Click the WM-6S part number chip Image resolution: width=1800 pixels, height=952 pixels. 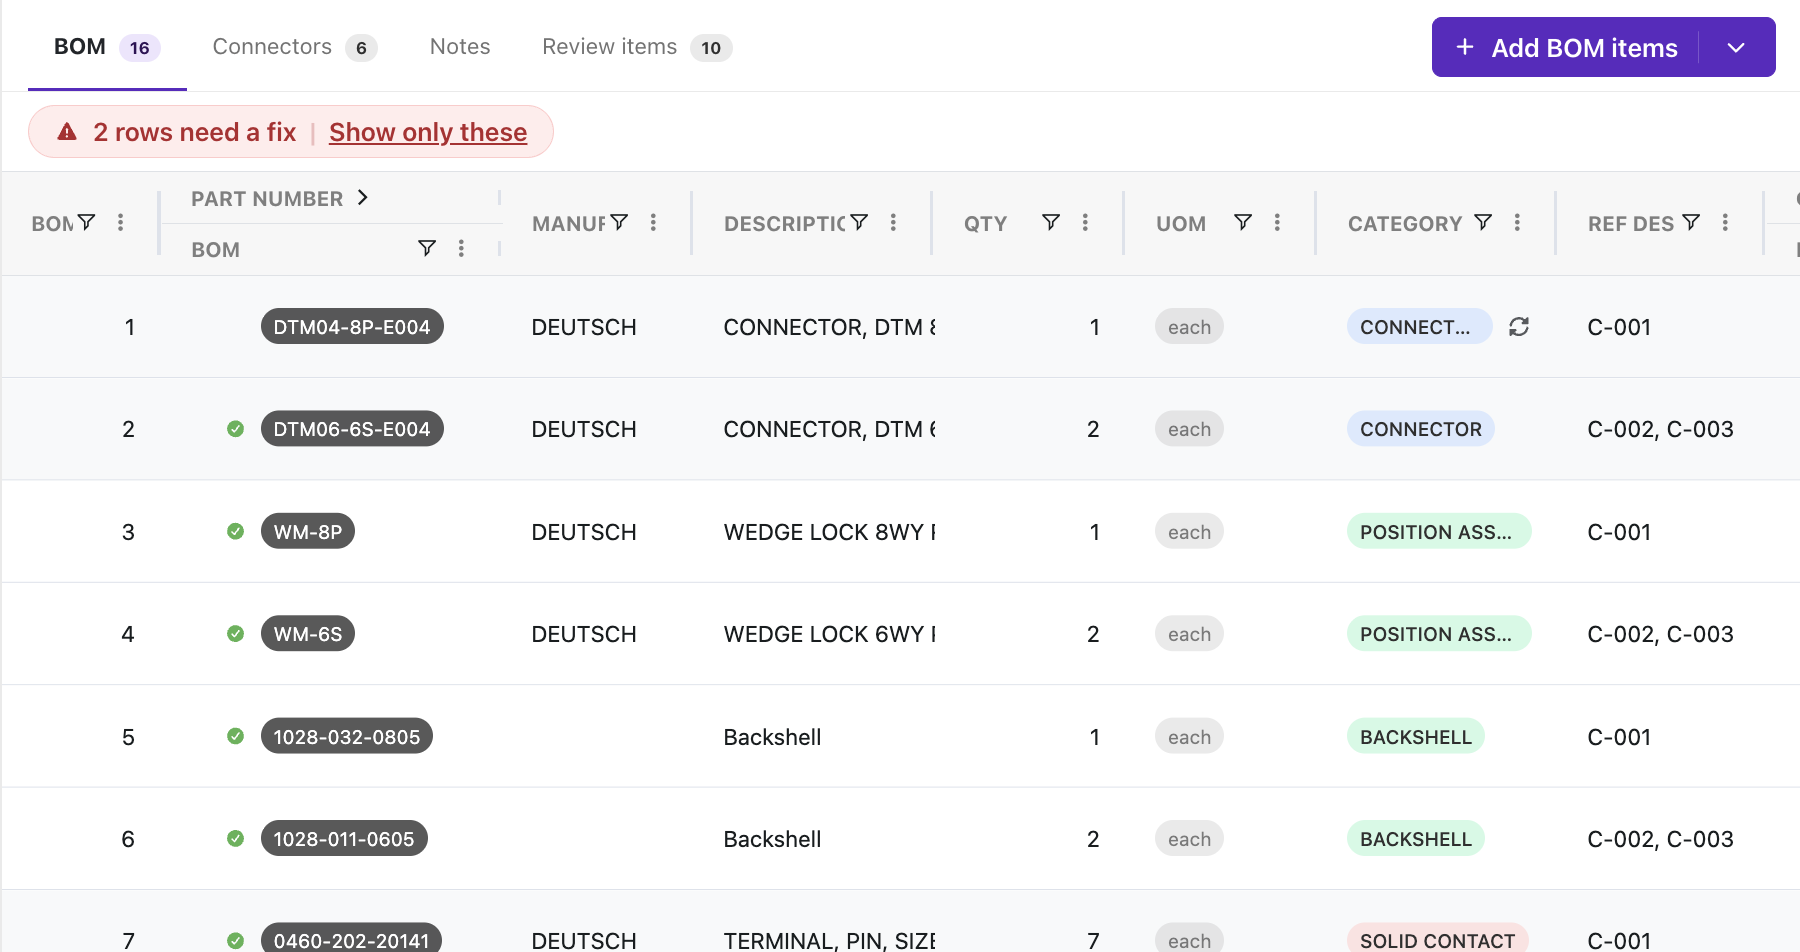pyautogui.click(x=308, y=634)
